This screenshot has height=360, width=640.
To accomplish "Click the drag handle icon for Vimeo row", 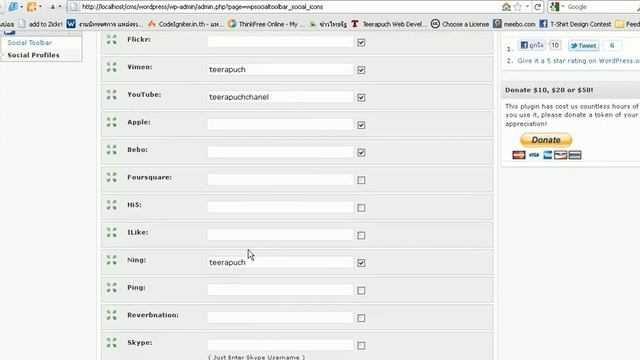I will coord(111,67).
